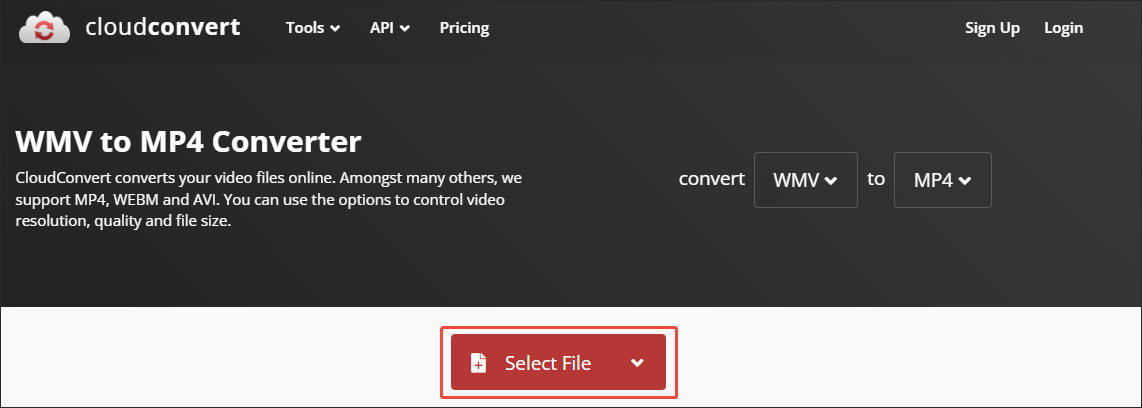Open the Tools menu
This screenshot has width=1142, height=408.
[x=312, y=28]
